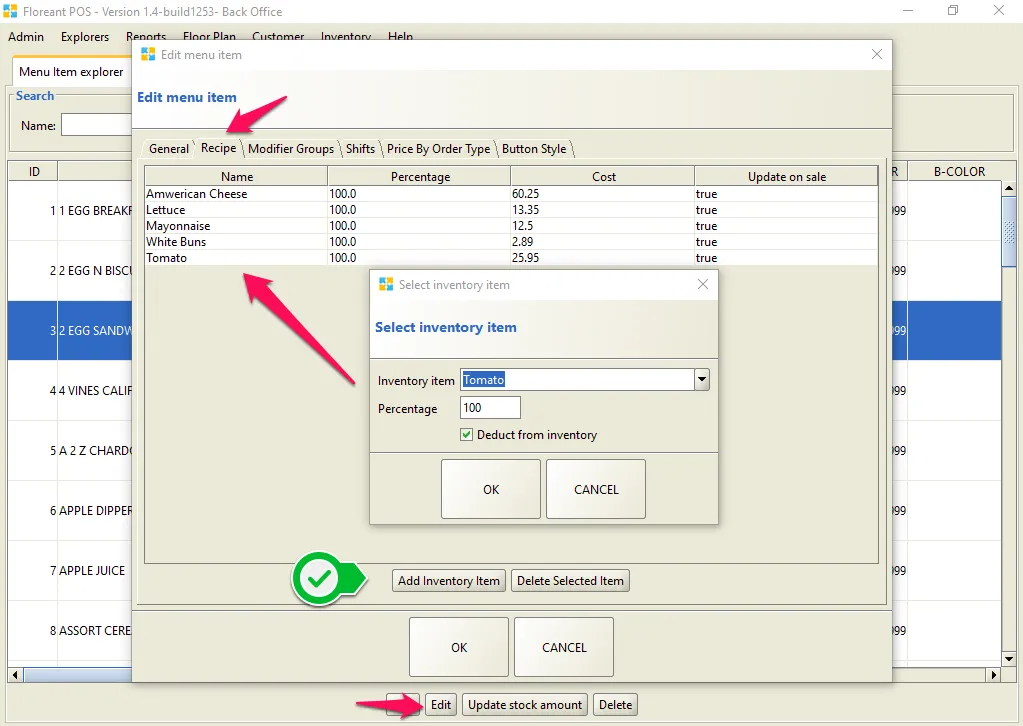Open the Inventory item dropdown arrow

702,380
